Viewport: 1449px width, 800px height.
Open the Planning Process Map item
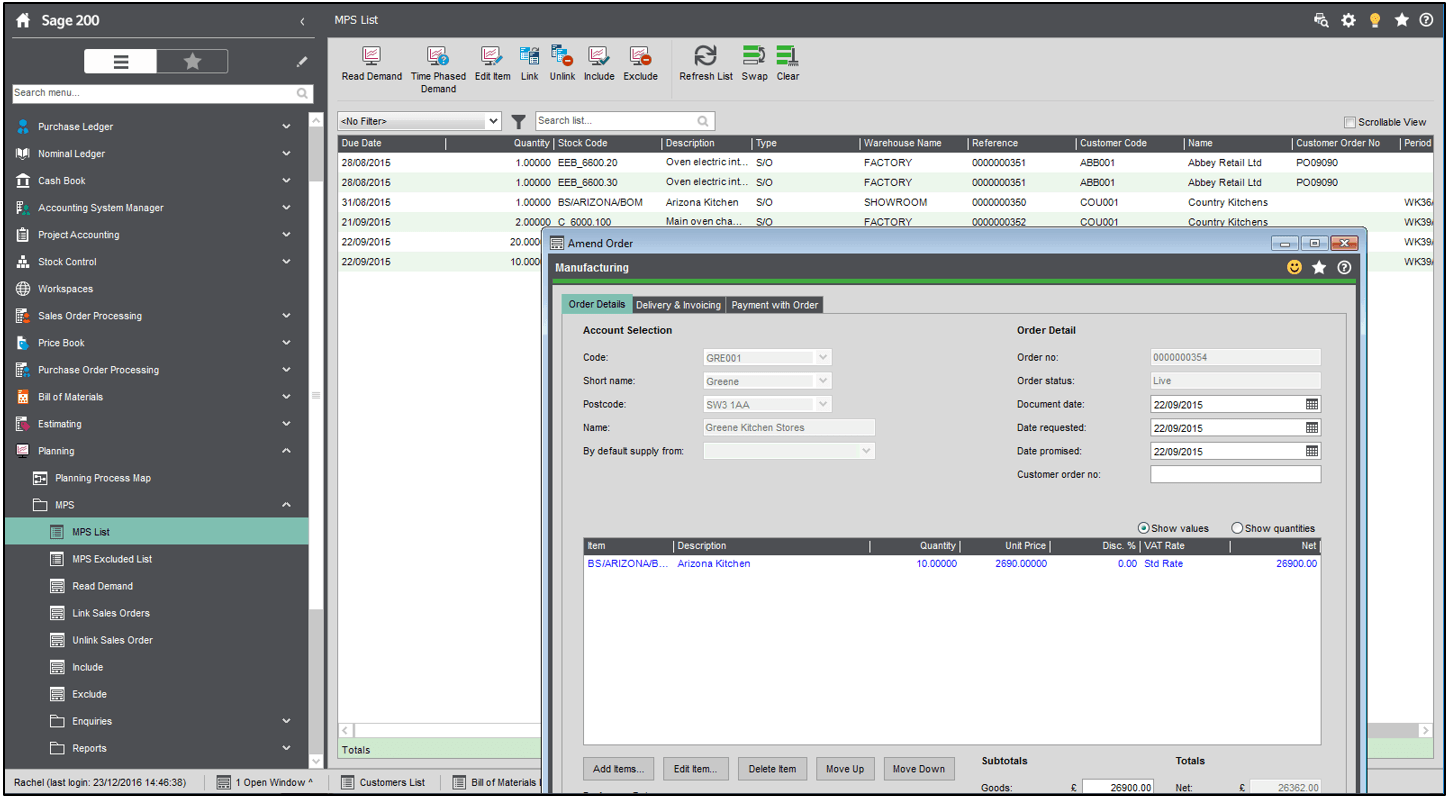click(103, 478)
